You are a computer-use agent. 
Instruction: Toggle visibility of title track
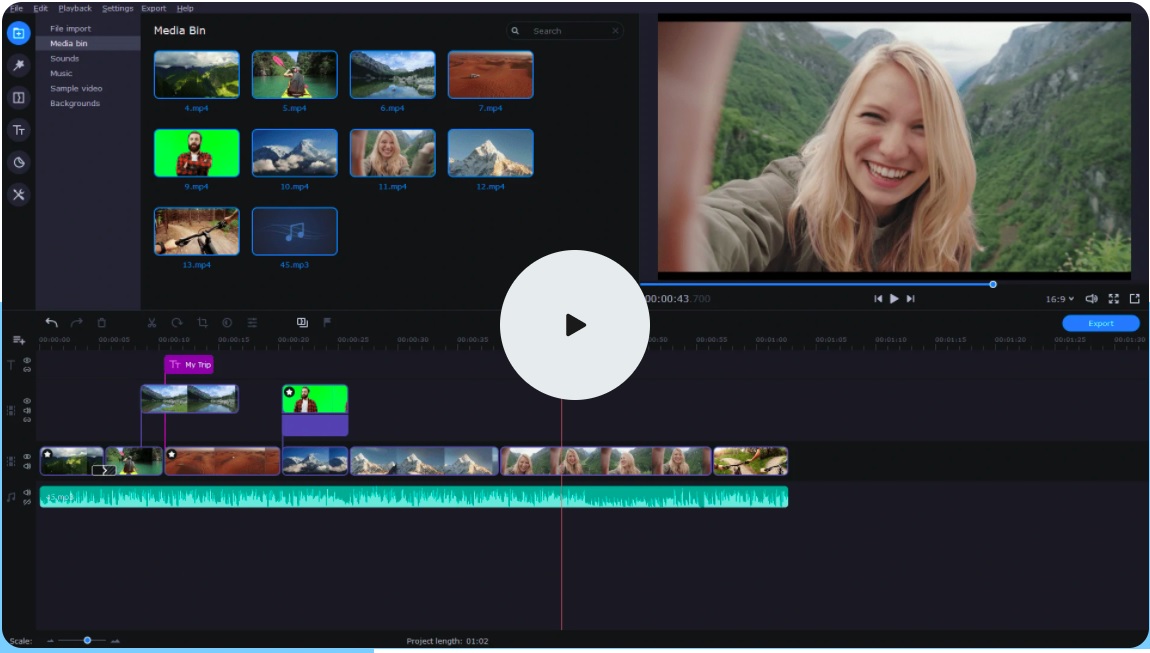27,360
